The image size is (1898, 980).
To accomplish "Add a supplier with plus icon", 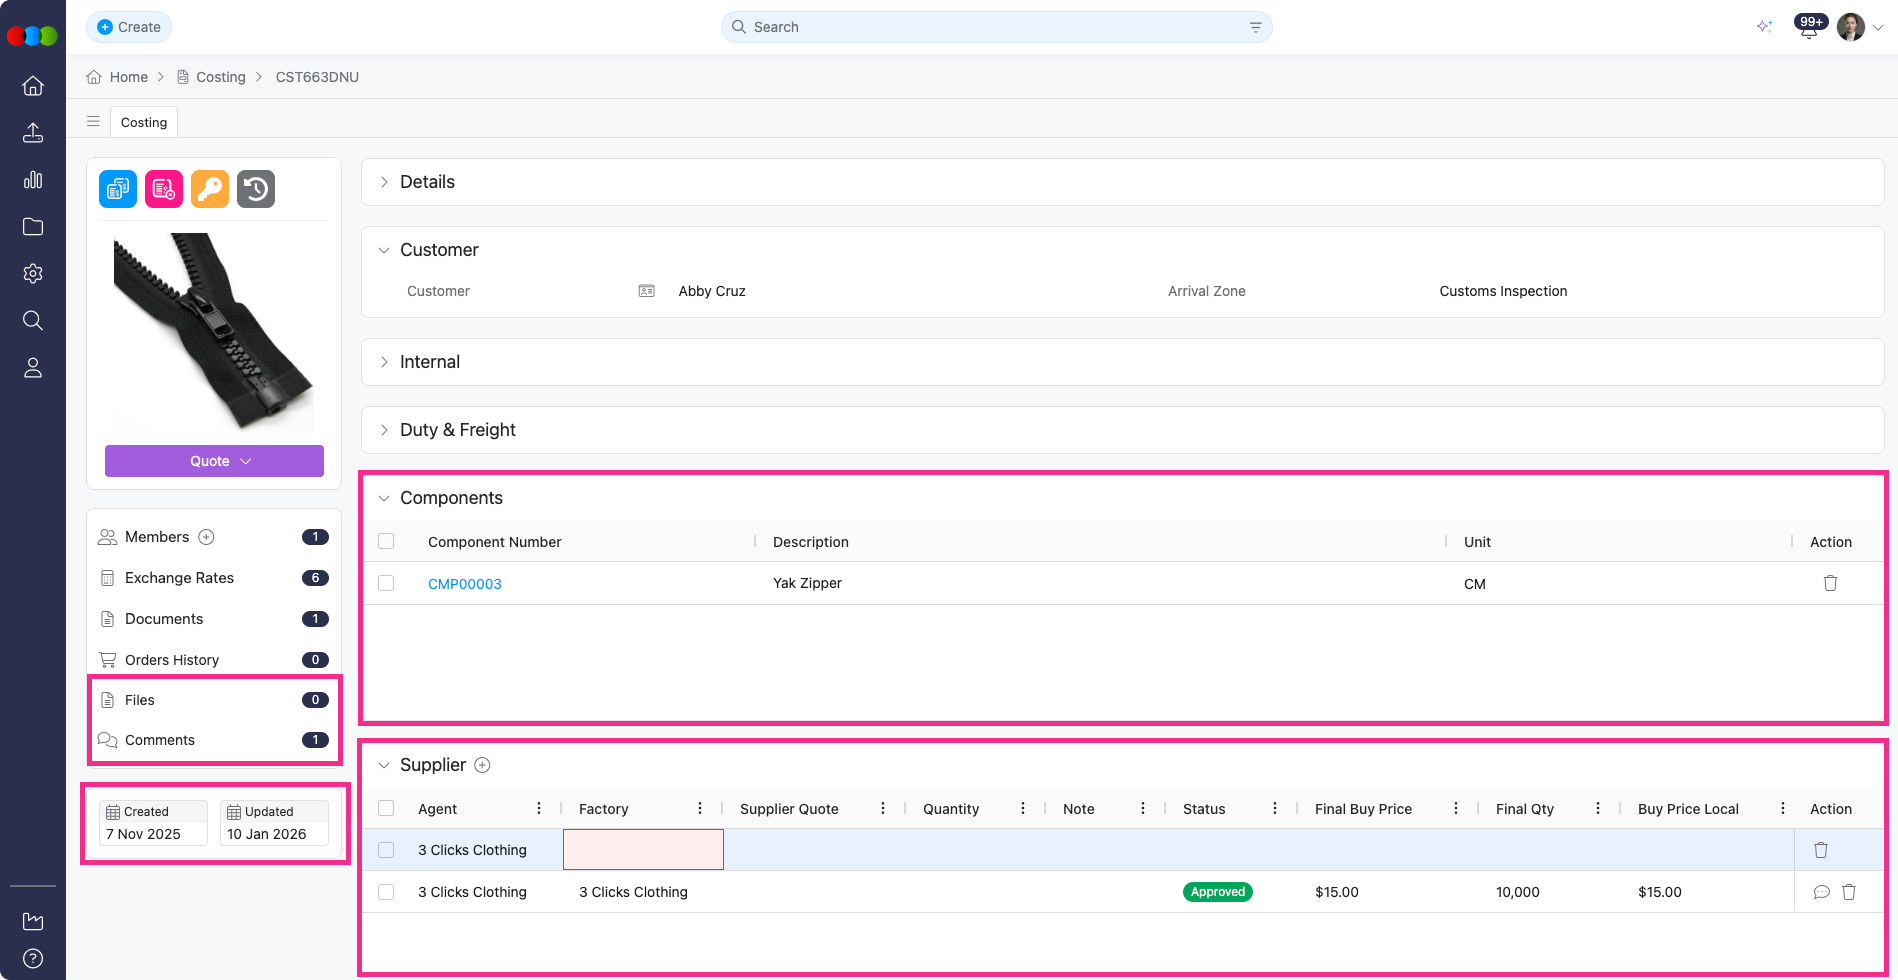I will coord(482,765).
